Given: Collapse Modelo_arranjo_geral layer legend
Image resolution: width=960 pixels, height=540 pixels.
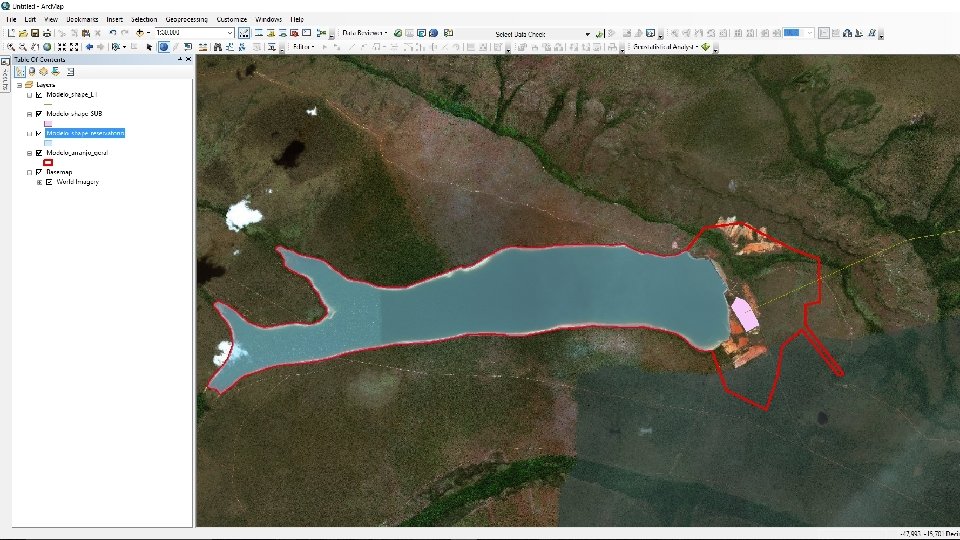Looking at the screenshot, I should point(29,153).
